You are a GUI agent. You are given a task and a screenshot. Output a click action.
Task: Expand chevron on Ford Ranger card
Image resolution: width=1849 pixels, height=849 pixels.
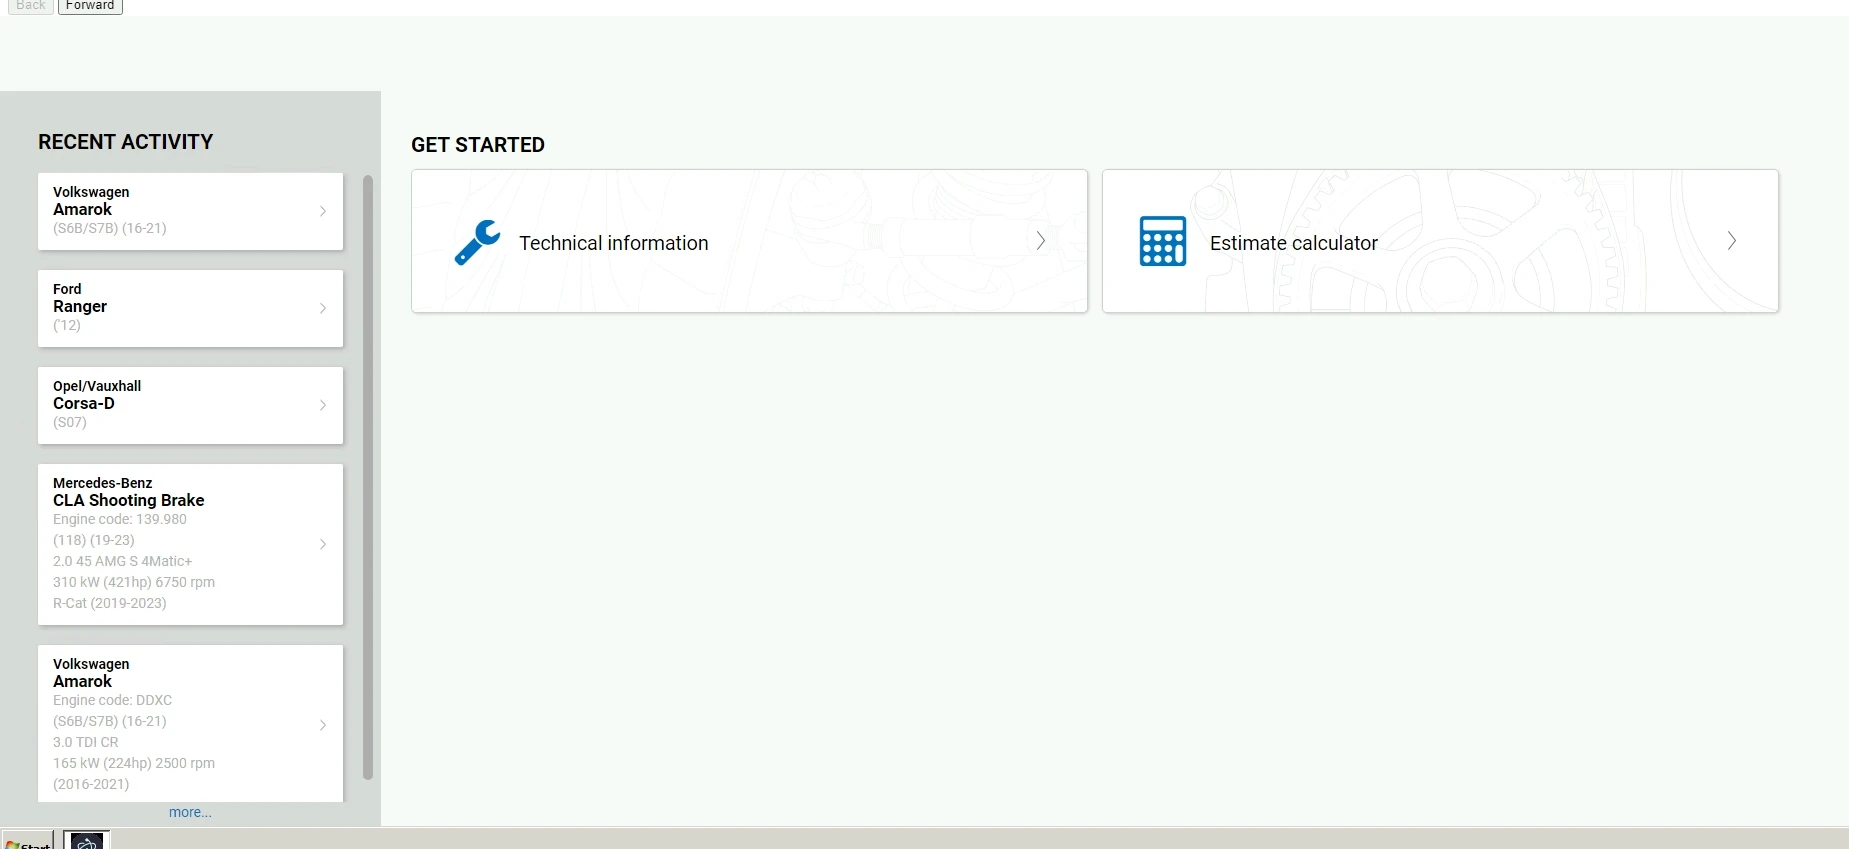[x=323, y=308]
